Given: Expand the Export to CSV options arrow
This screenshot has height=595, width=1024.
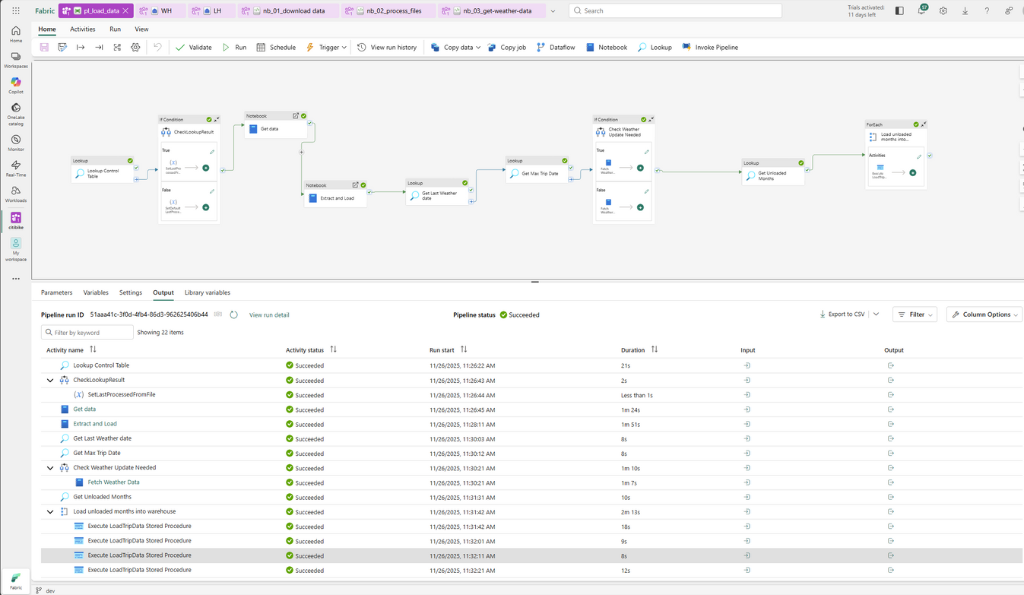Looking at the screenshot, I should click(876, 314).
